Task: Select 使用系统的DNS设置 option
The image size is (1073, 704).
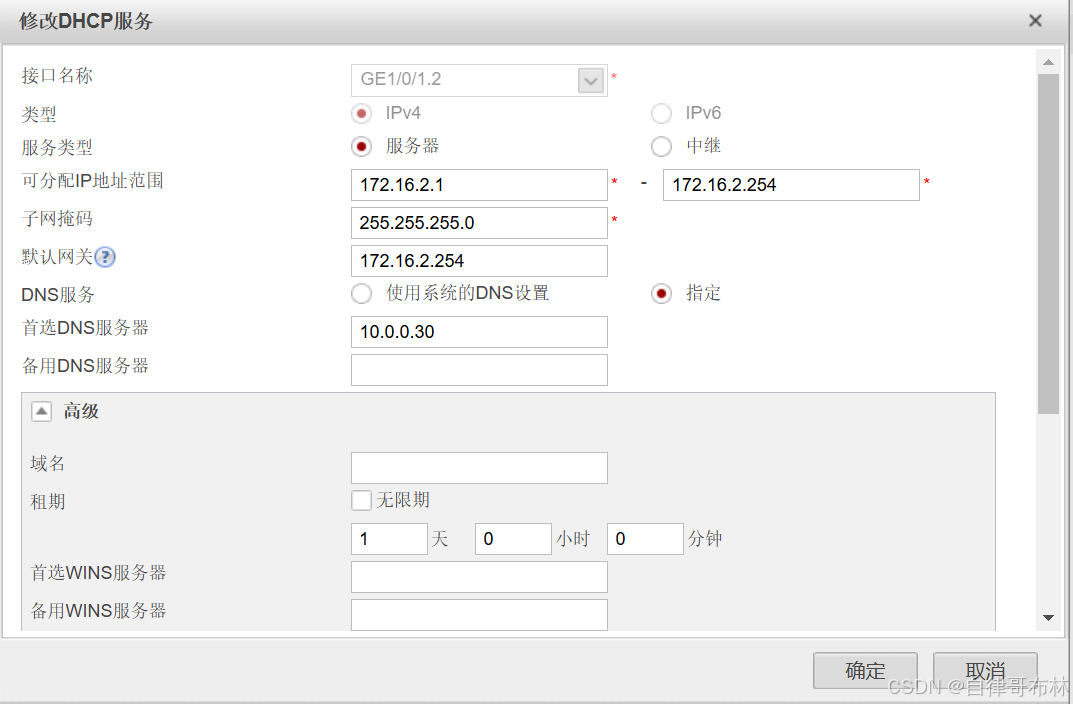Action: (361, 294)
